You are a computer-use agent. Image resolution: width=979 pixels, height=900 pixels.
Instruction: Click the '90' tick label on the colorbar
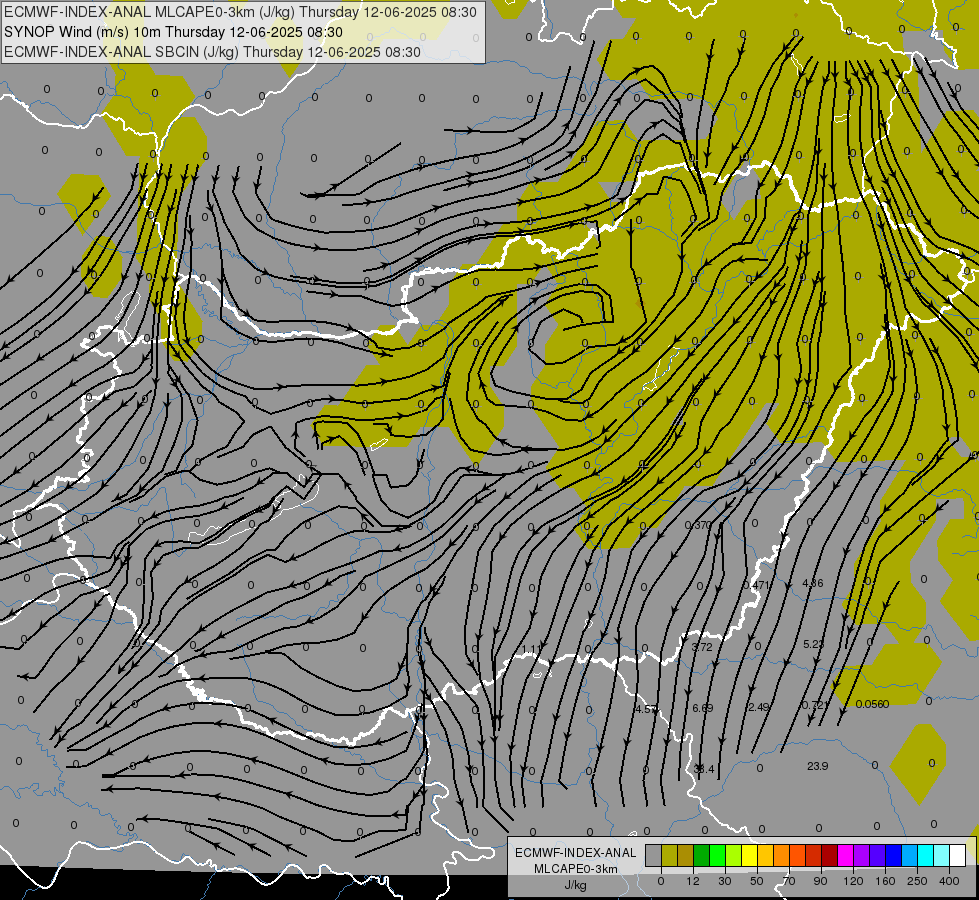click(820, 881)
